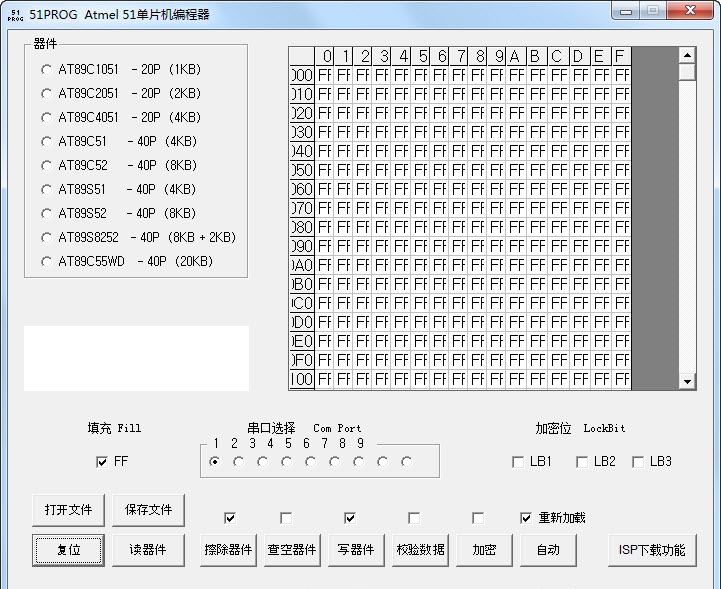Select the 000 row header
The height and width of the screenshot is (589, 721).
[302, 75]
